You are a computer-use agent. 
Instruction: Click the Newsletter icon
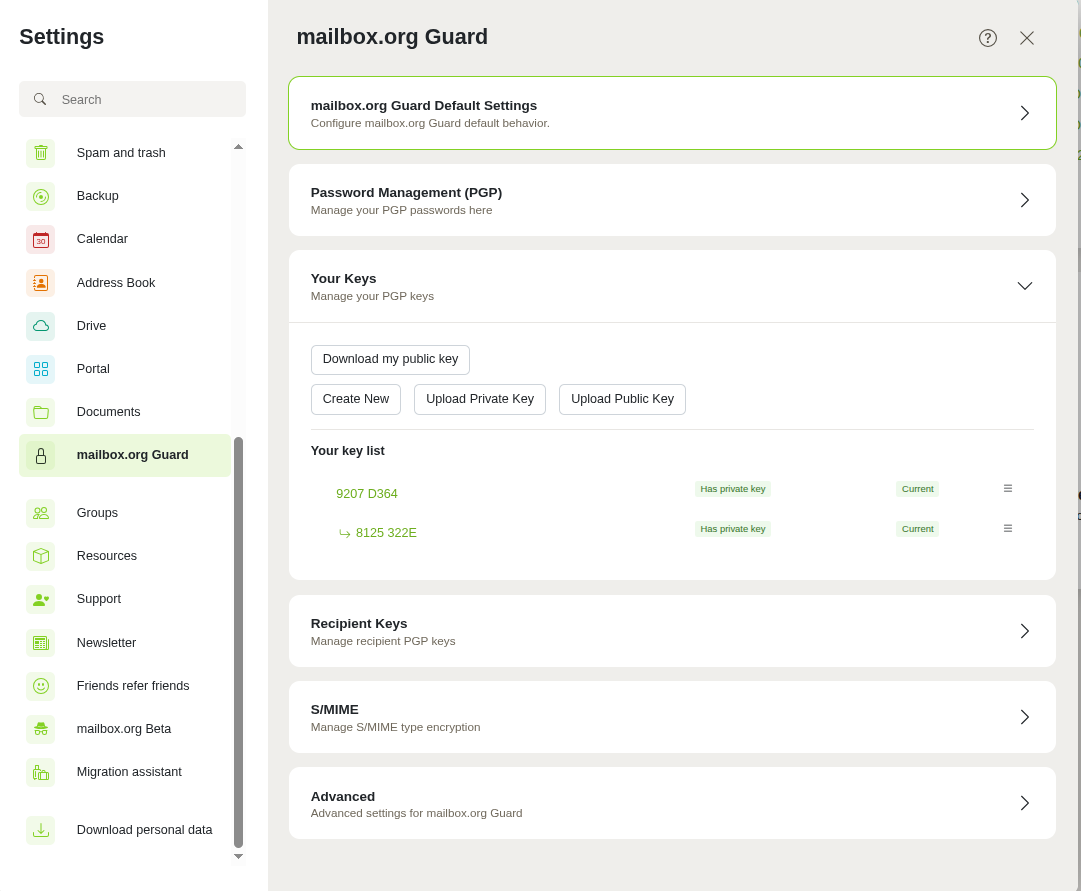coord(41,643)
